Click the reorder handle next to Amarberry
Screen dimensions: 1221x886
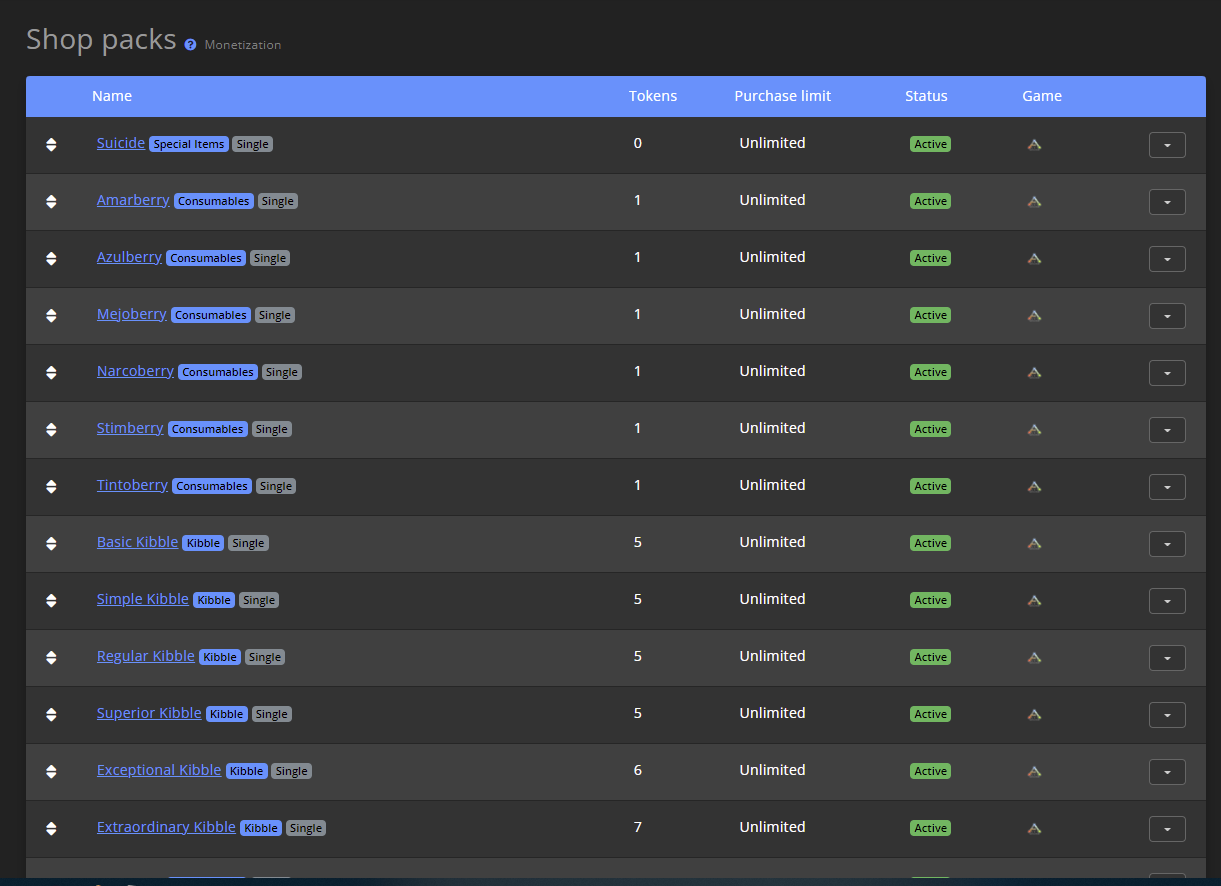51,201
